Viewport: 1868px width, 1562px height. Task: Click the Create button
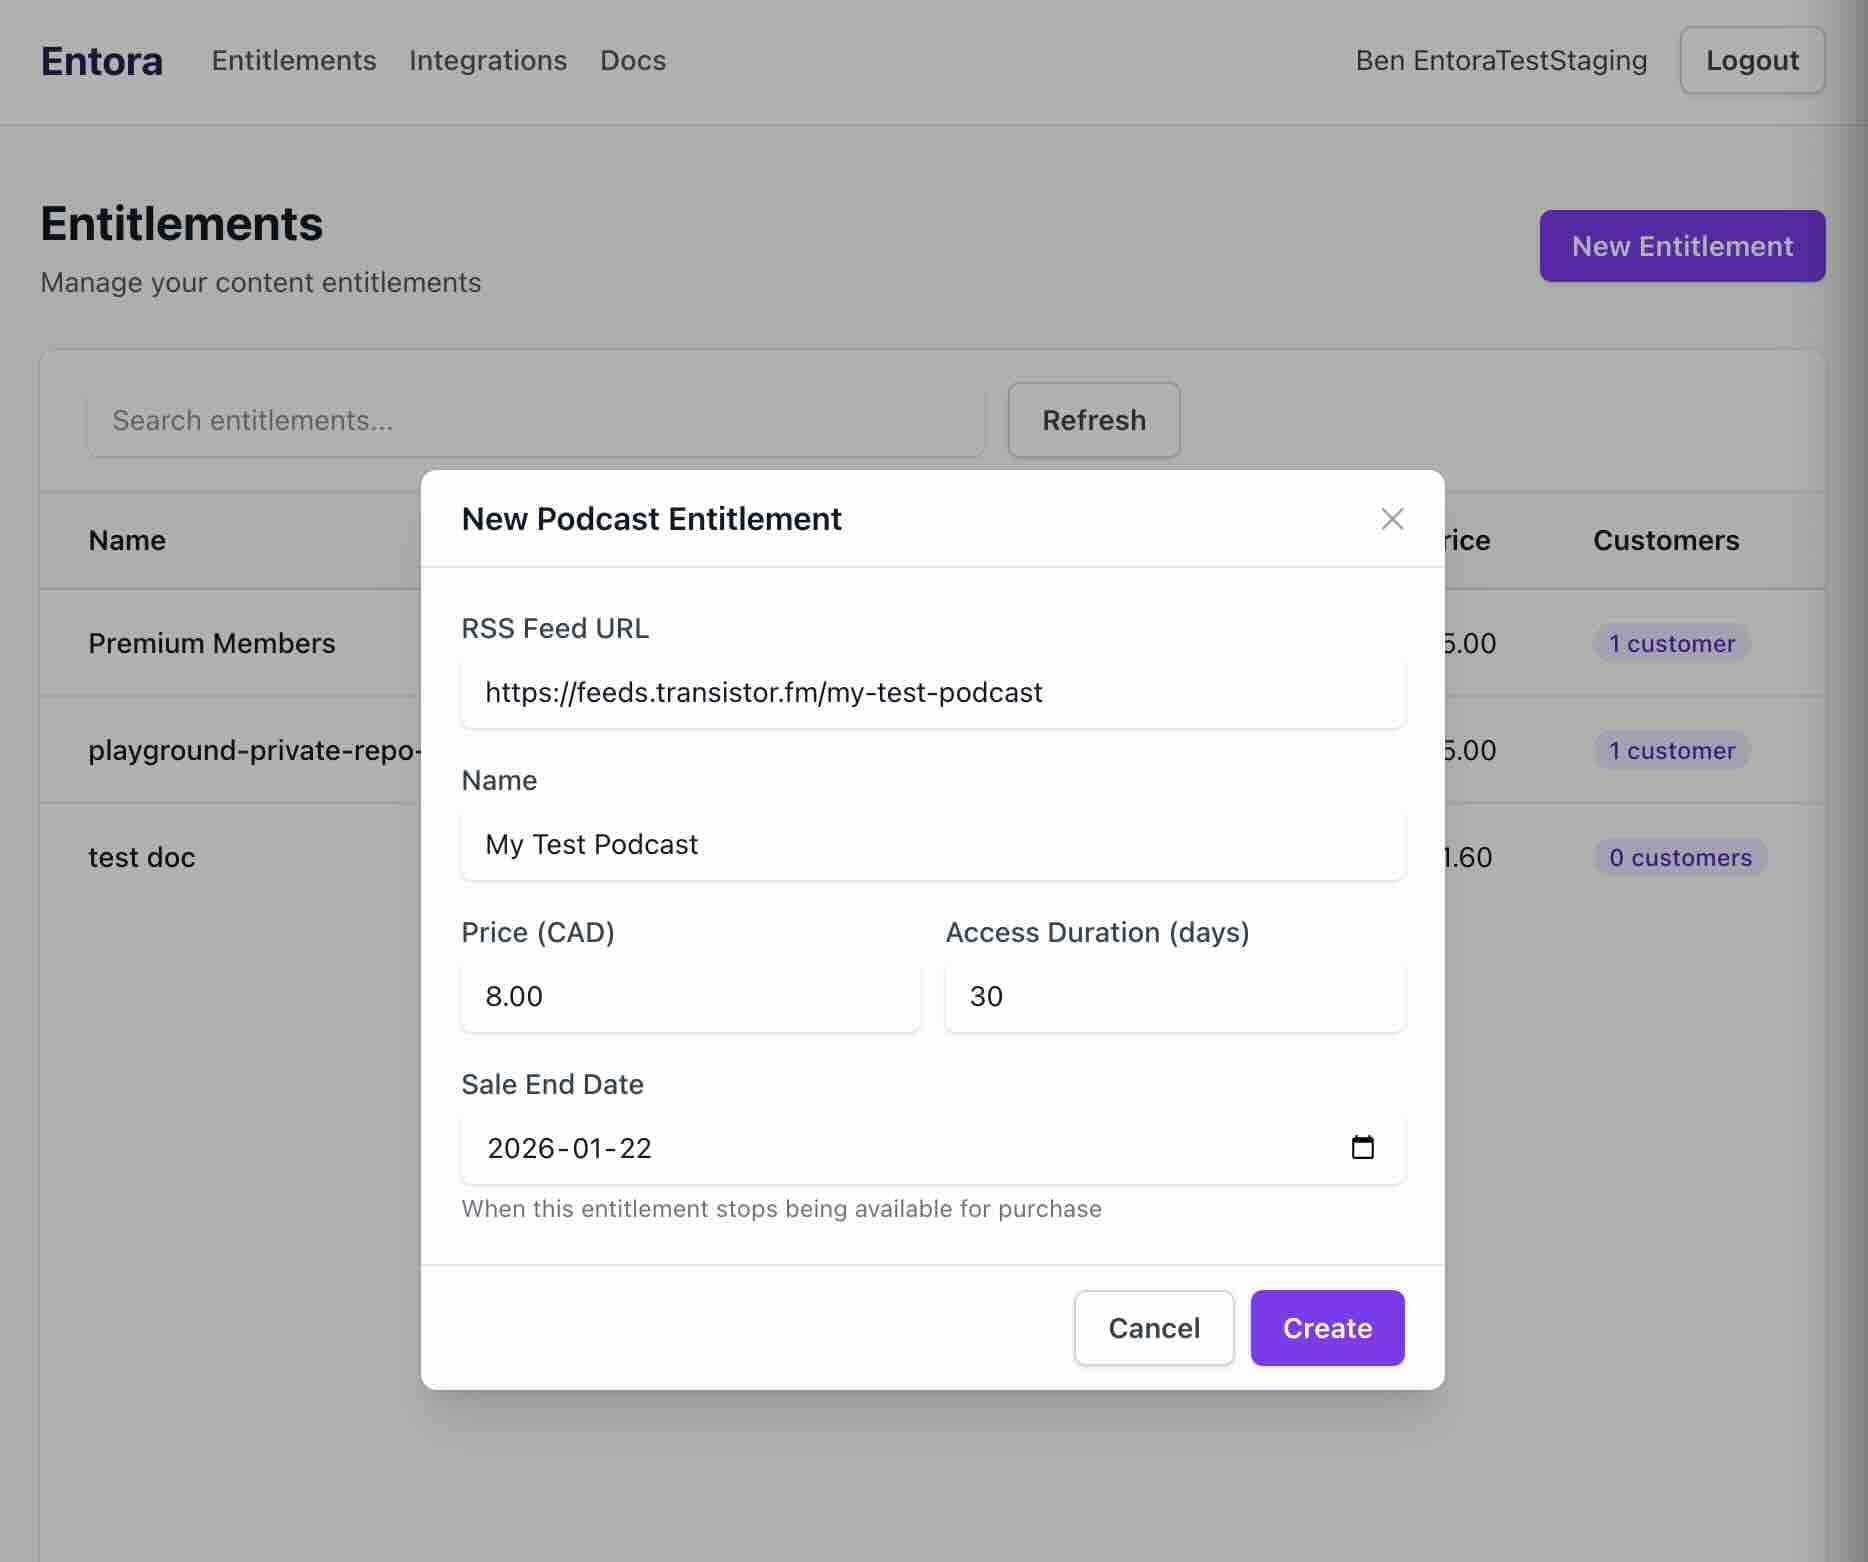[1327, 1328]
